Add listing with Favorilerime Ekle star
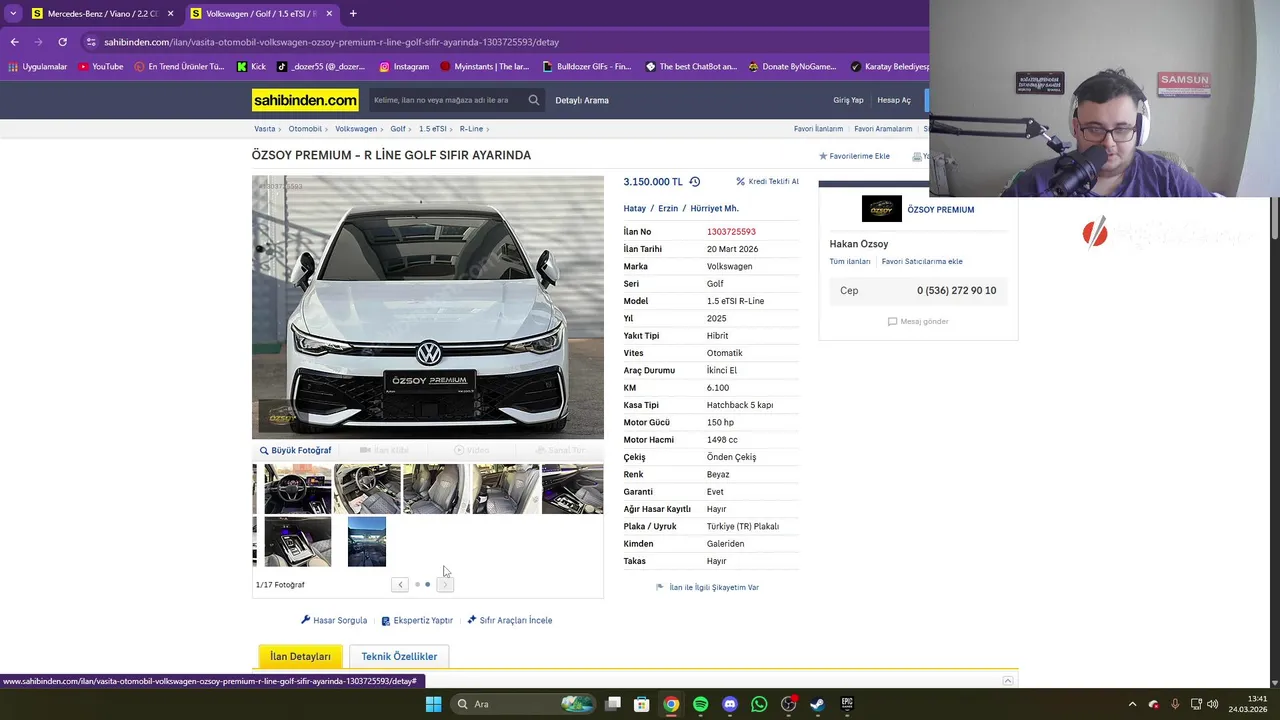1280x720 pixels. click(x=854, y=156)
